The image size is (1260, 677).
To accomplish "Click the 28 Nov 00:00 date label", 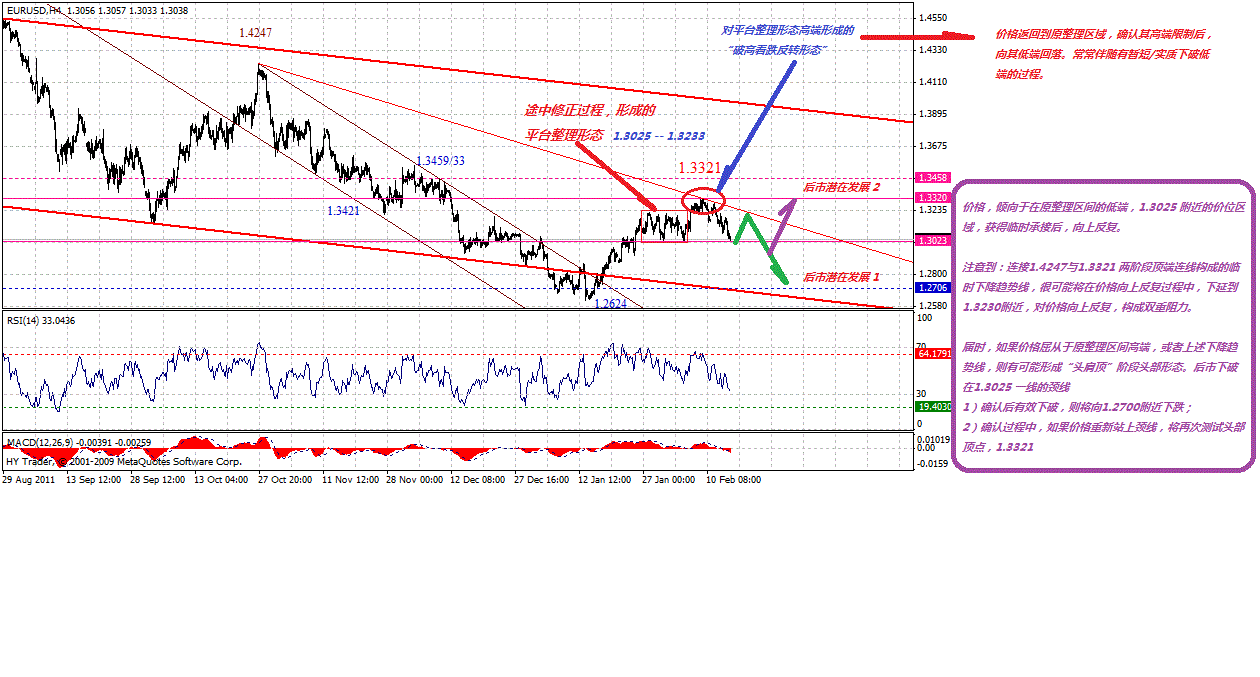I will pyautogui.click(x=414, y=480).
